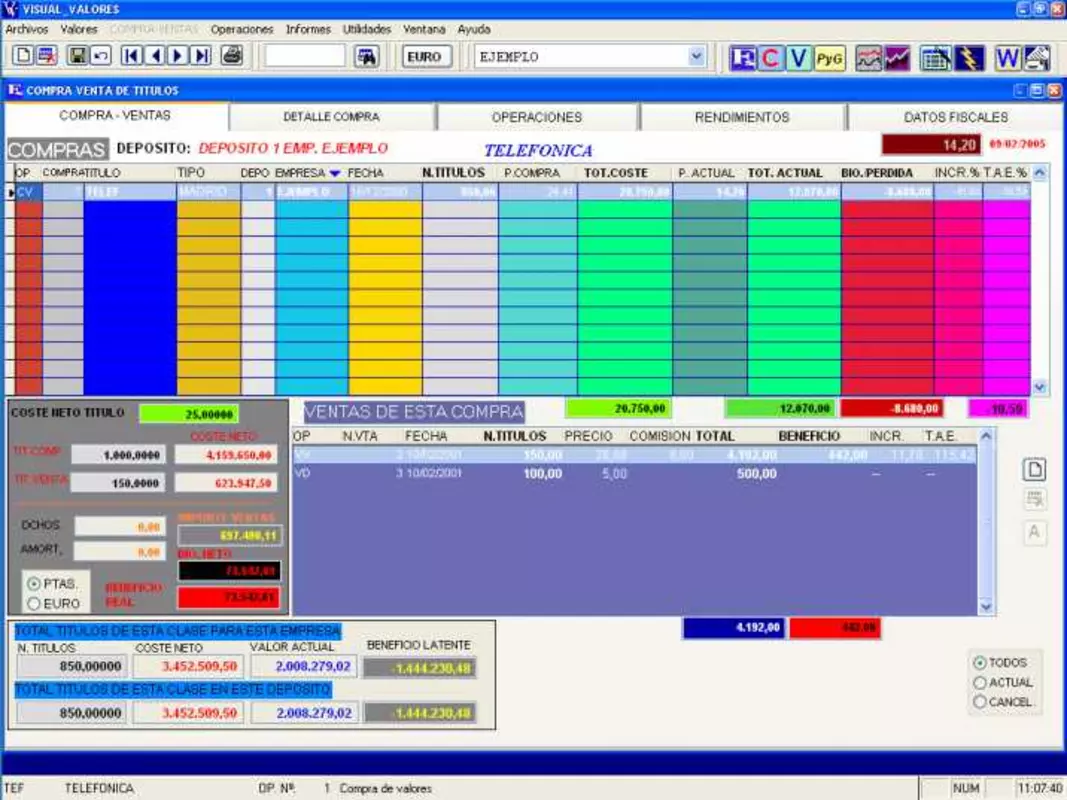Click new sale page icon beside ventas list

pyautogui.click(x=1034, y=469)
